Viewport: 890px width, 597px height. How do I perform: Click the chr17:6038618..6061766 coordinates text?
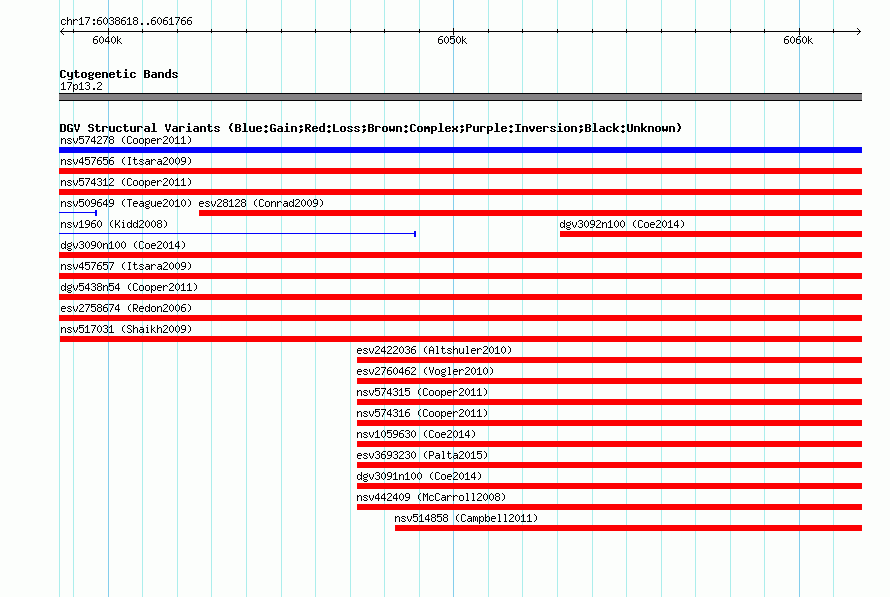(x=126, y=21)
